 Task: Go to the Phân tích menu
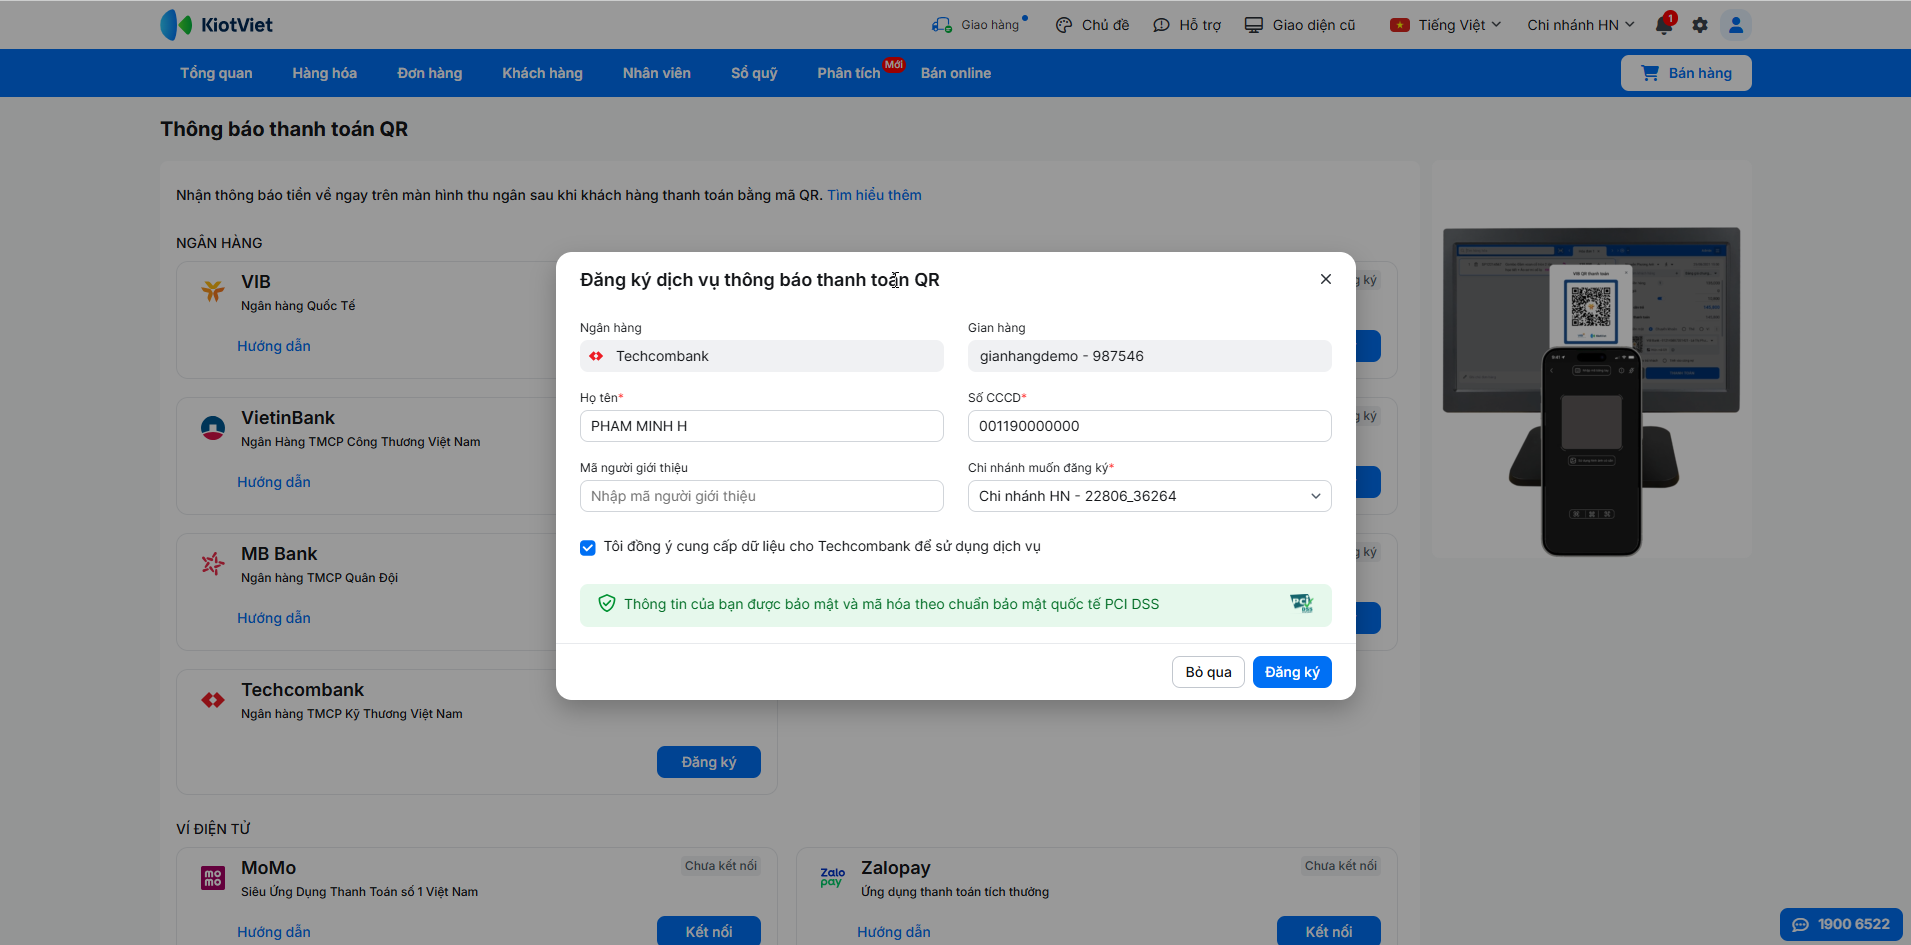click(848, 73)
